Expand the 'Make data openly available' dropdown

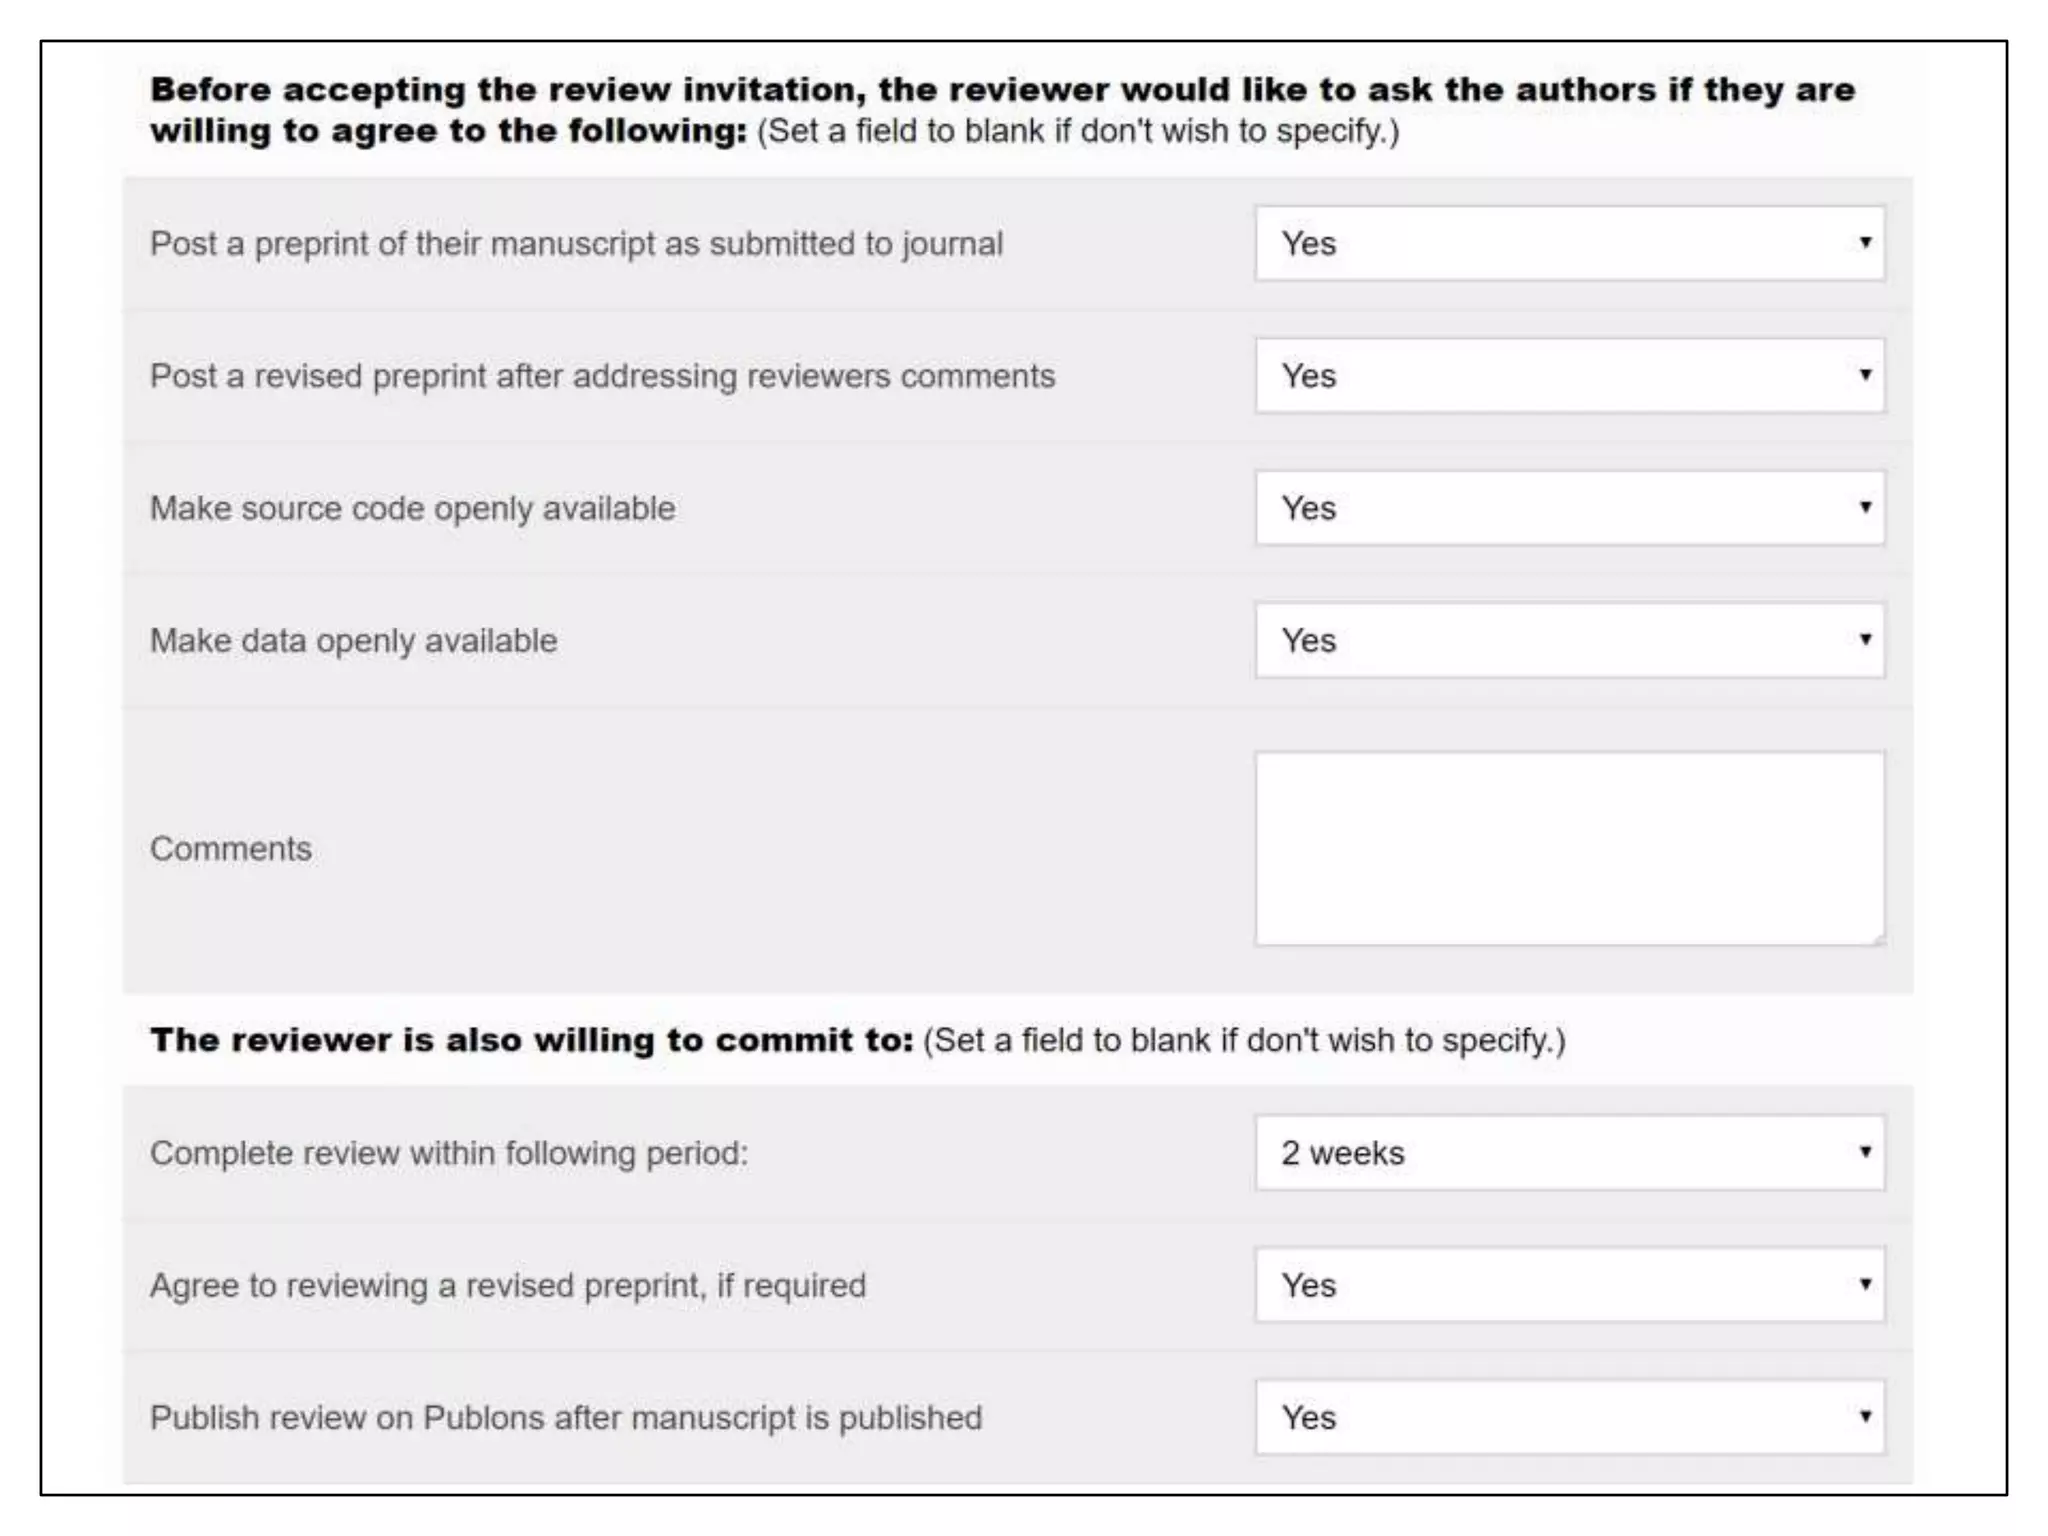pos(1569,640)
